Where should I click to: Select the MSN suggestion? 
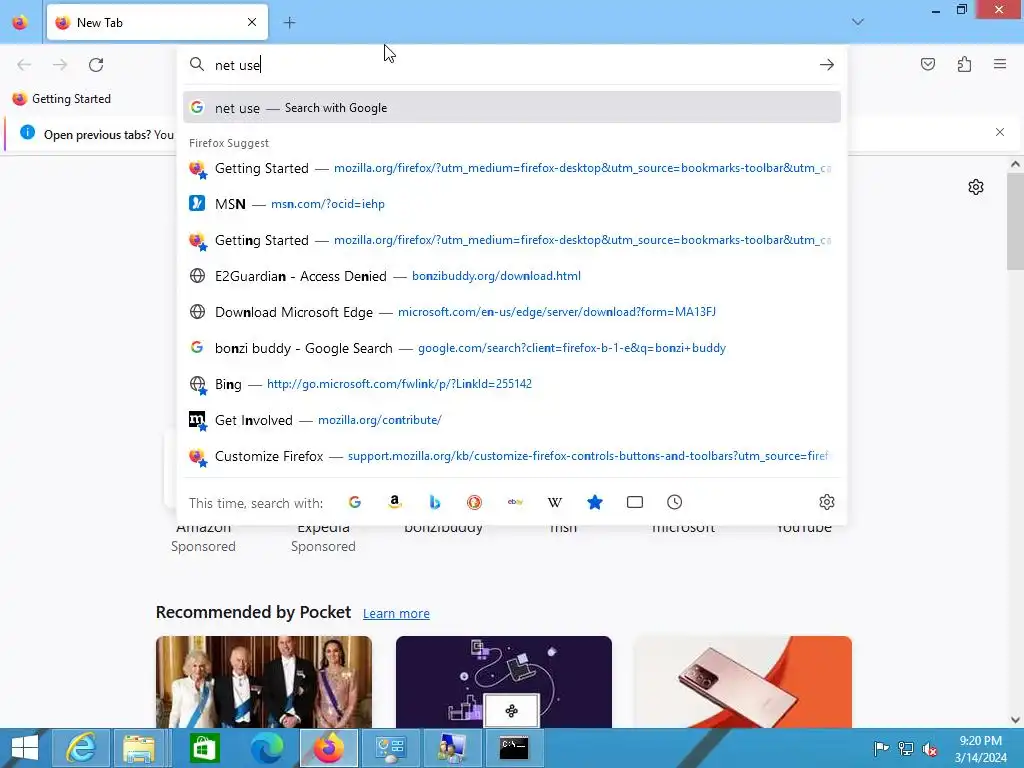pyautogui.click(x=511, y=204)
